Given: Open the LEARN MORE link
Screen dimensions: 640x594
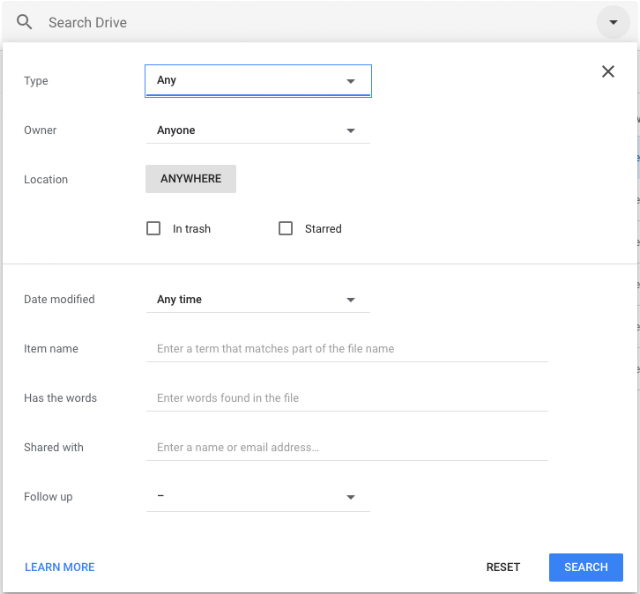Looking at the screenshot, I should pyautogui.click(x=60, y=567).
